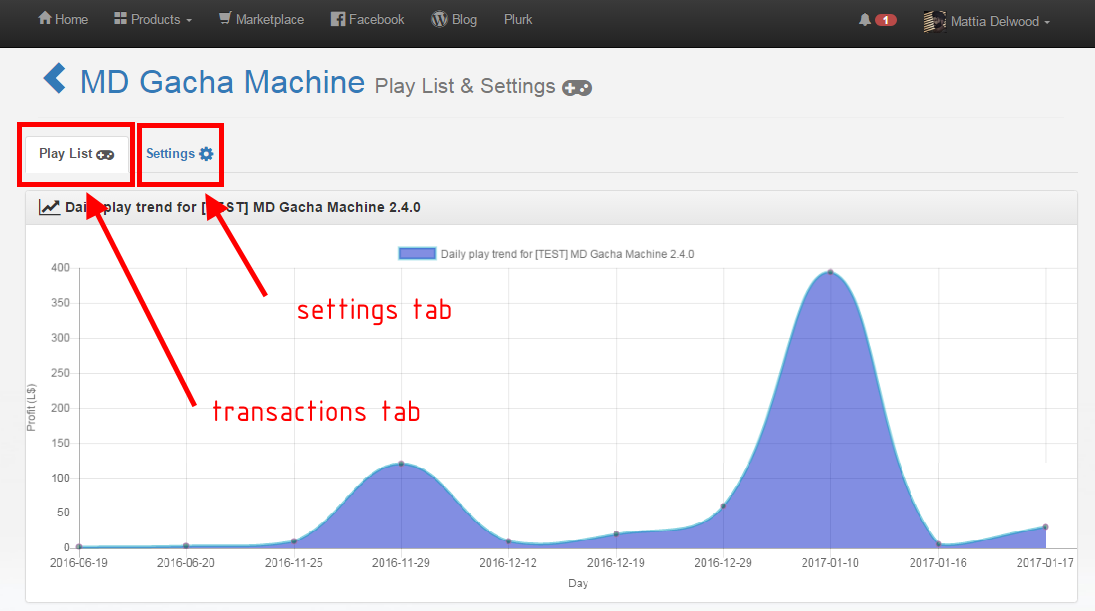
Task: Click the gear icon on the Settings tab
Action: pos(205,153)
